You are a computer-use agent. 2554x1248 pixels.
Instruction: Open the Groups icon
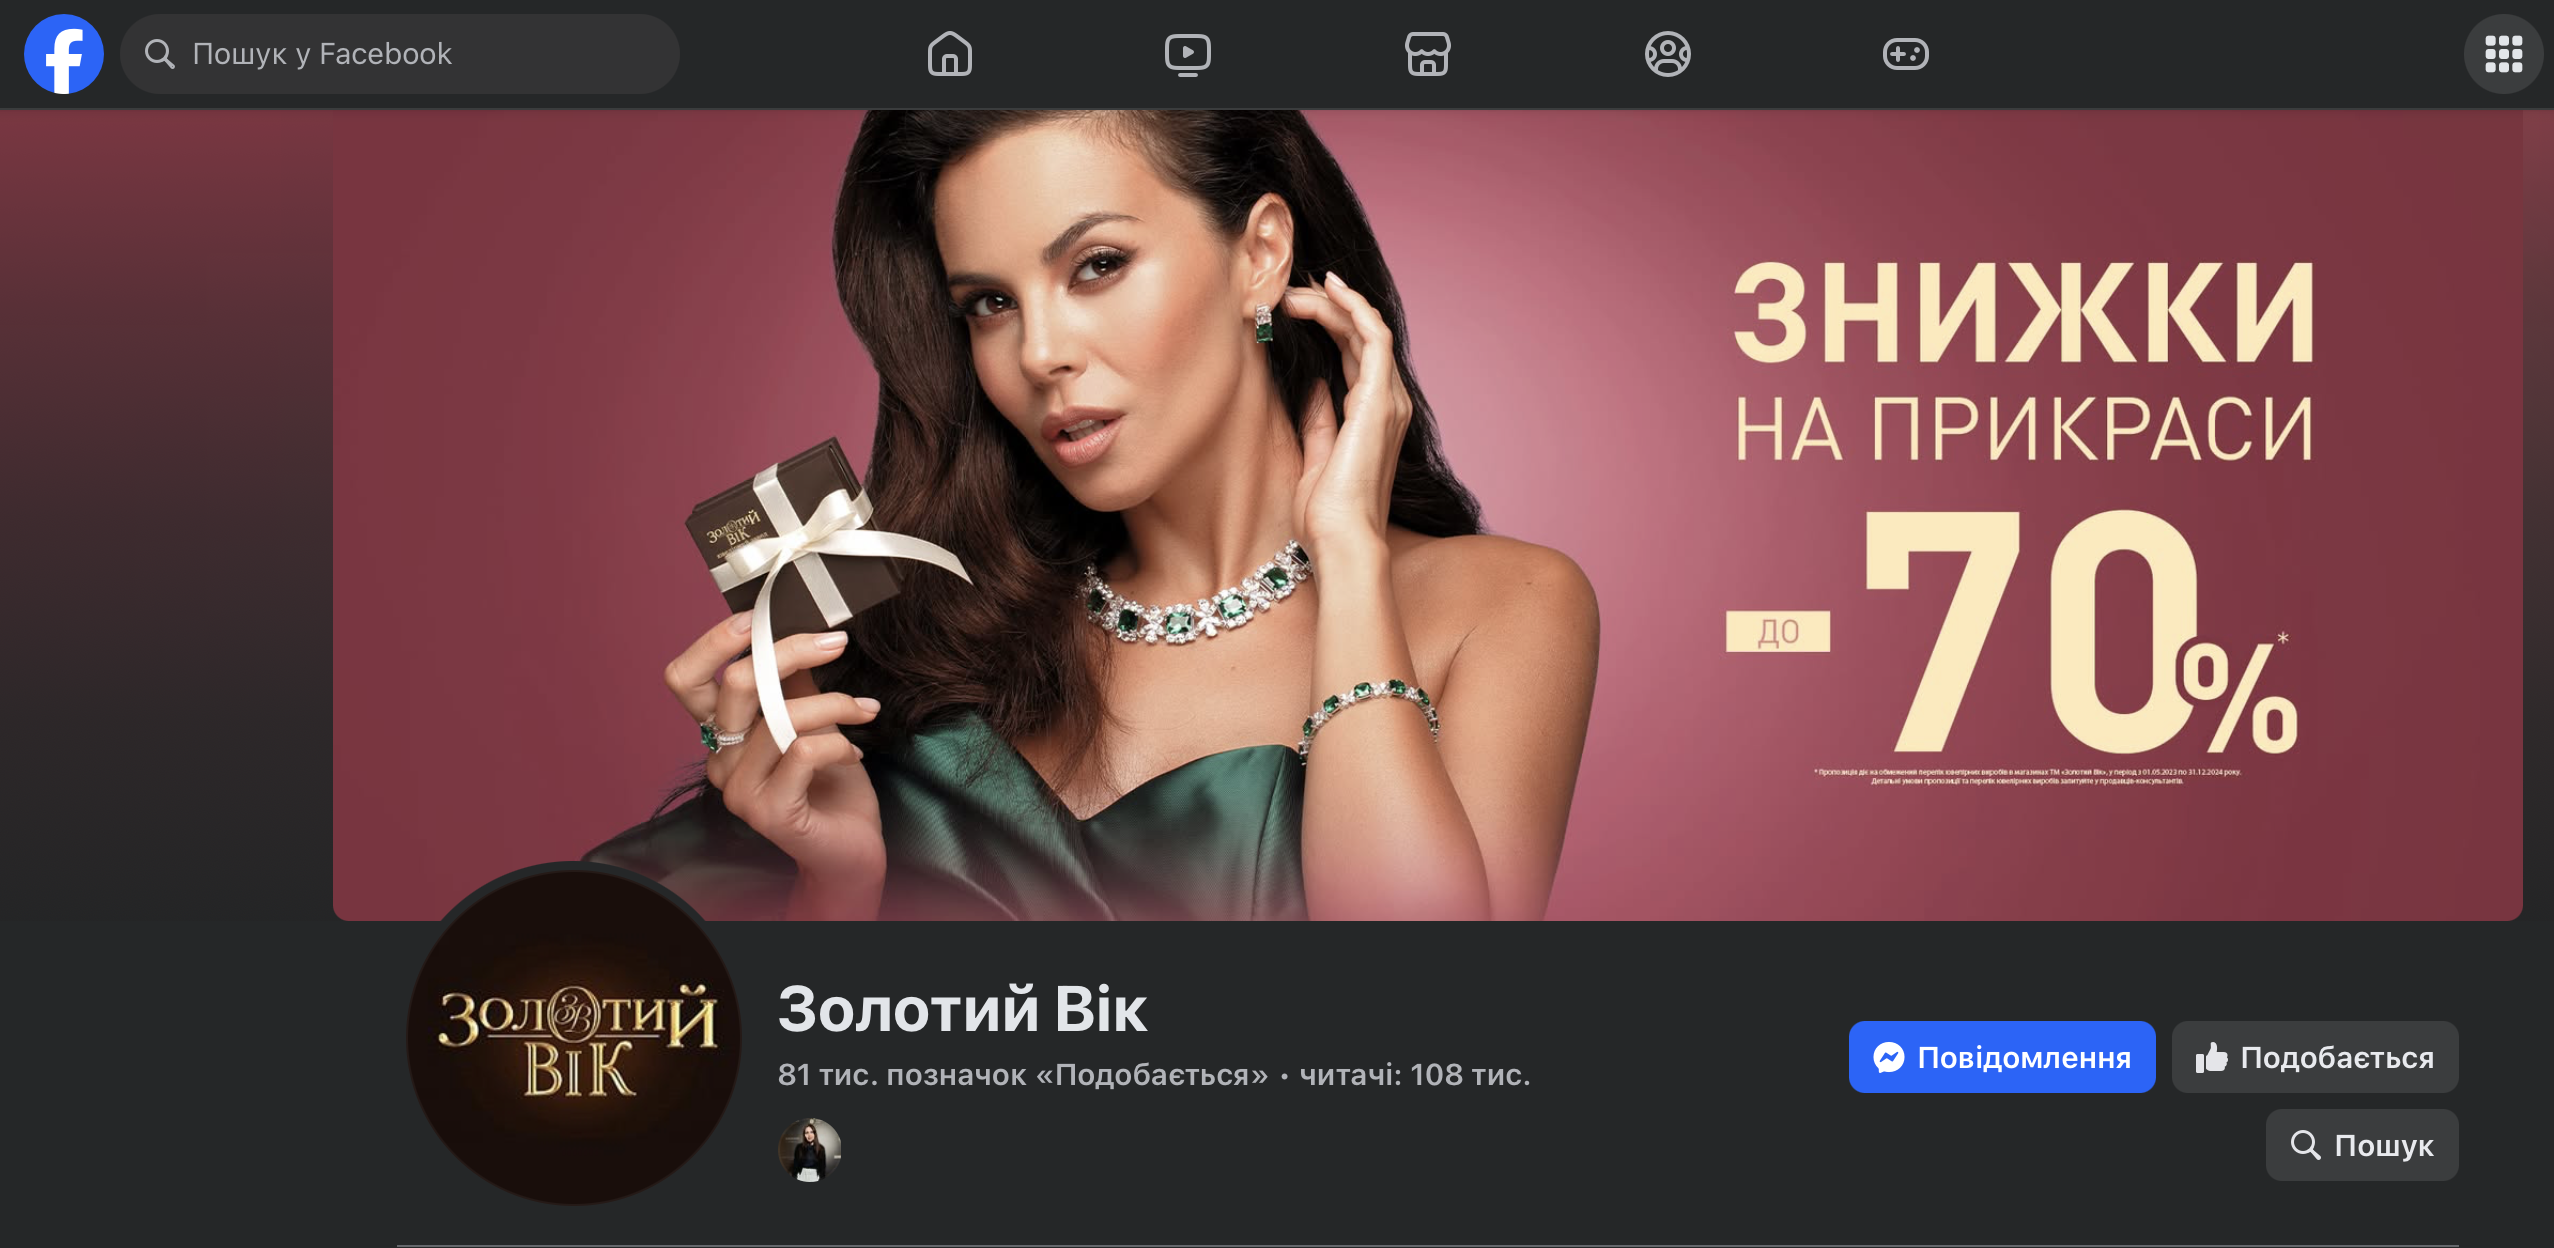click(x=1667, y=54)
